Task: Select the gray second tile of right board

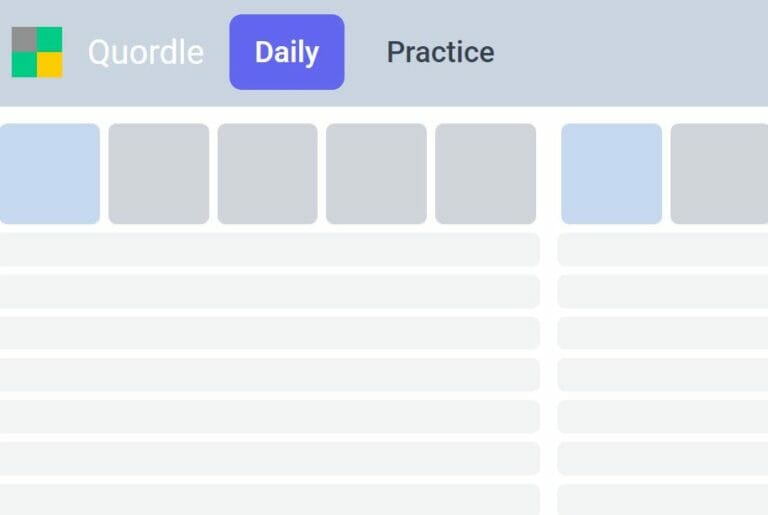Action: (719, 173)
